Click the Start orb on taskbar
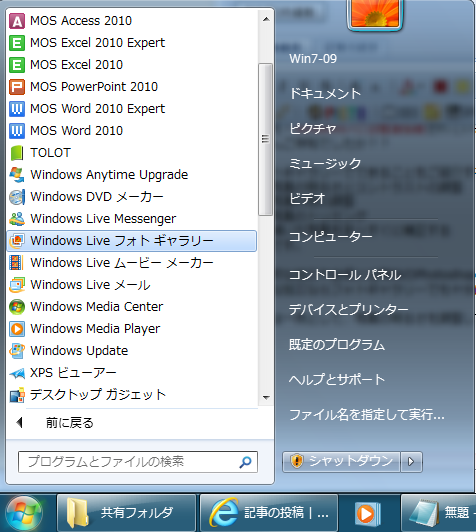The height and width of the screenshot is (532, 476). coord(24,513)
